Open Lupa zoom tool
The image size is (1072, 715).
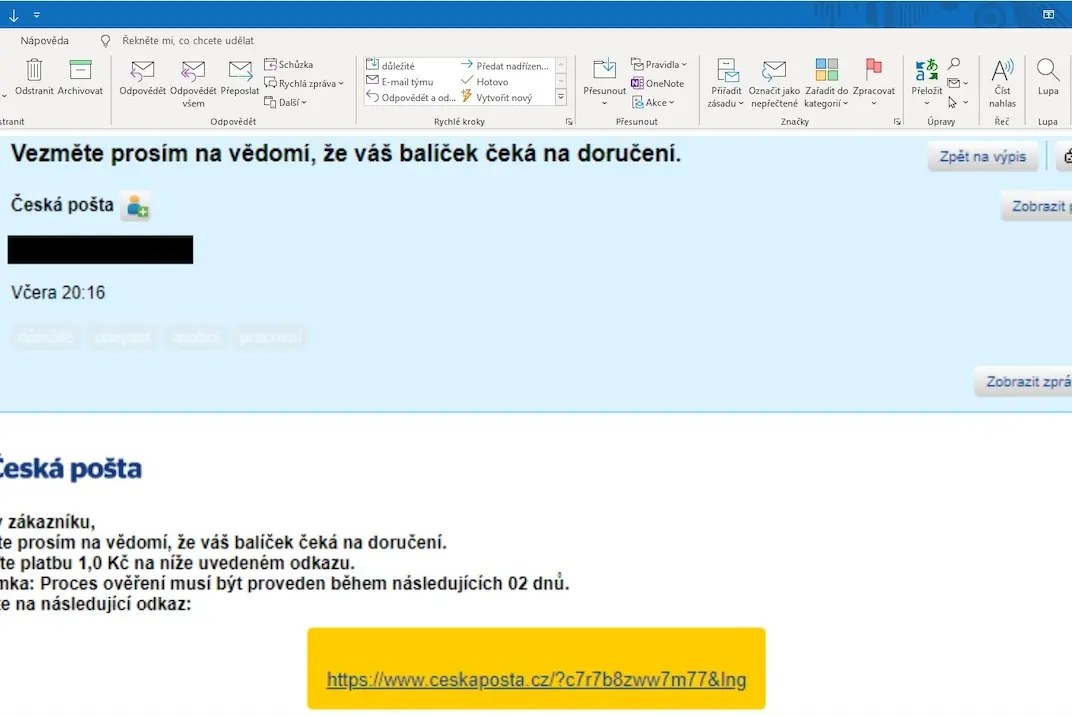point(1048,77)
